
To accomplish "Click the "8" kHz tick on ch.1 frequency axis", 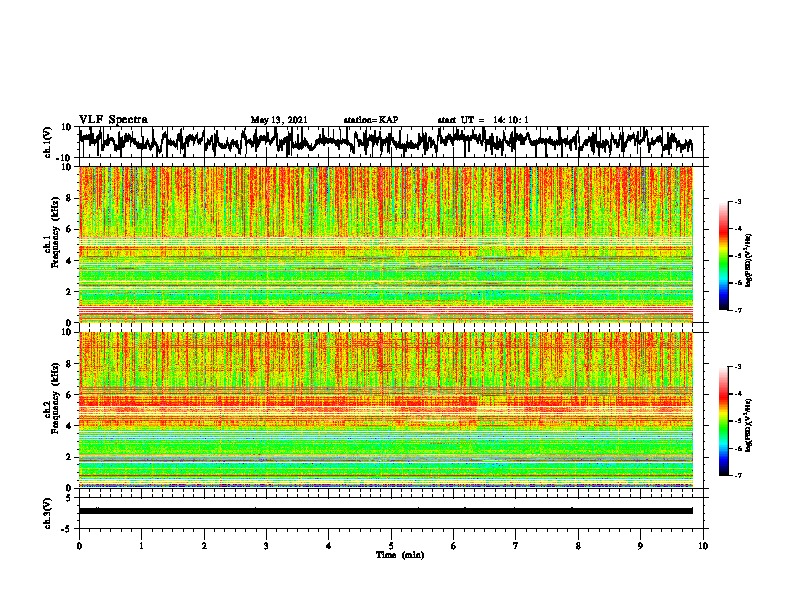I will [x=70, y=198].
